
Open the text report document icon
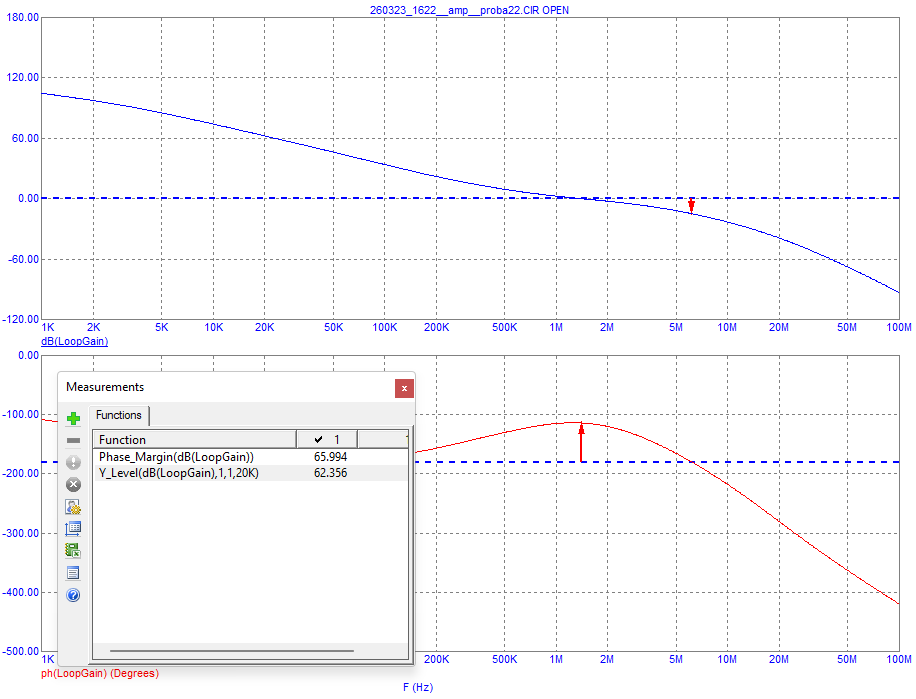pyautogui.click(x=73, y=573)
